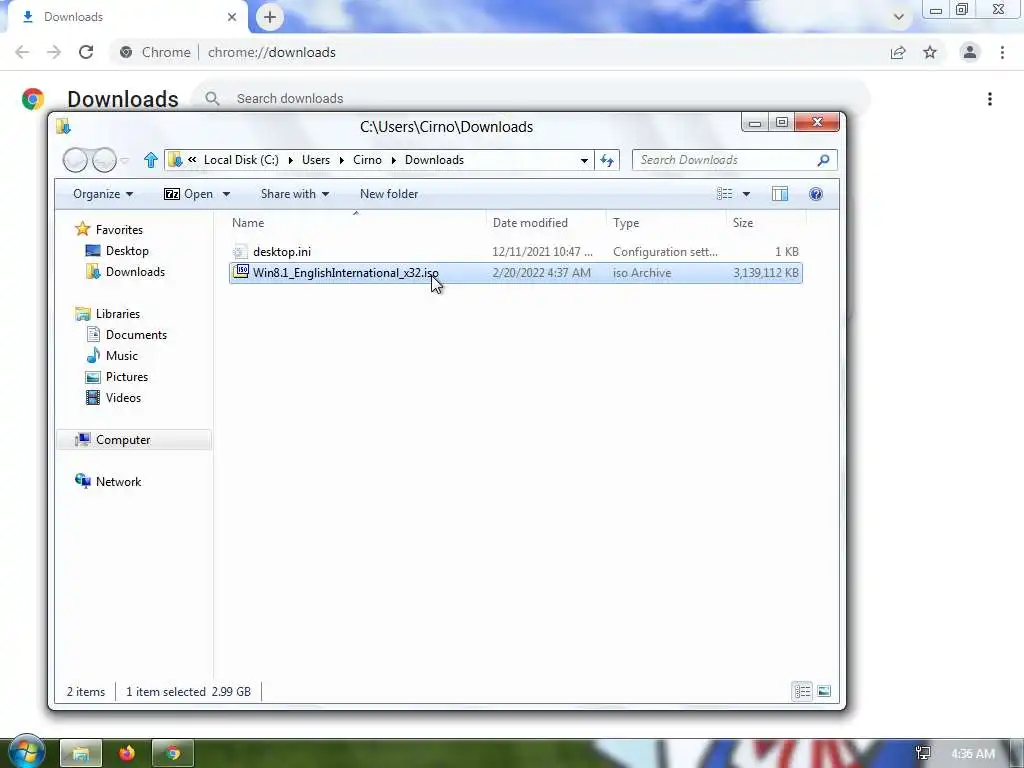Go up one folder with blue arrow
Viewport: 1024px width, 768px height.
pos(151,160)
